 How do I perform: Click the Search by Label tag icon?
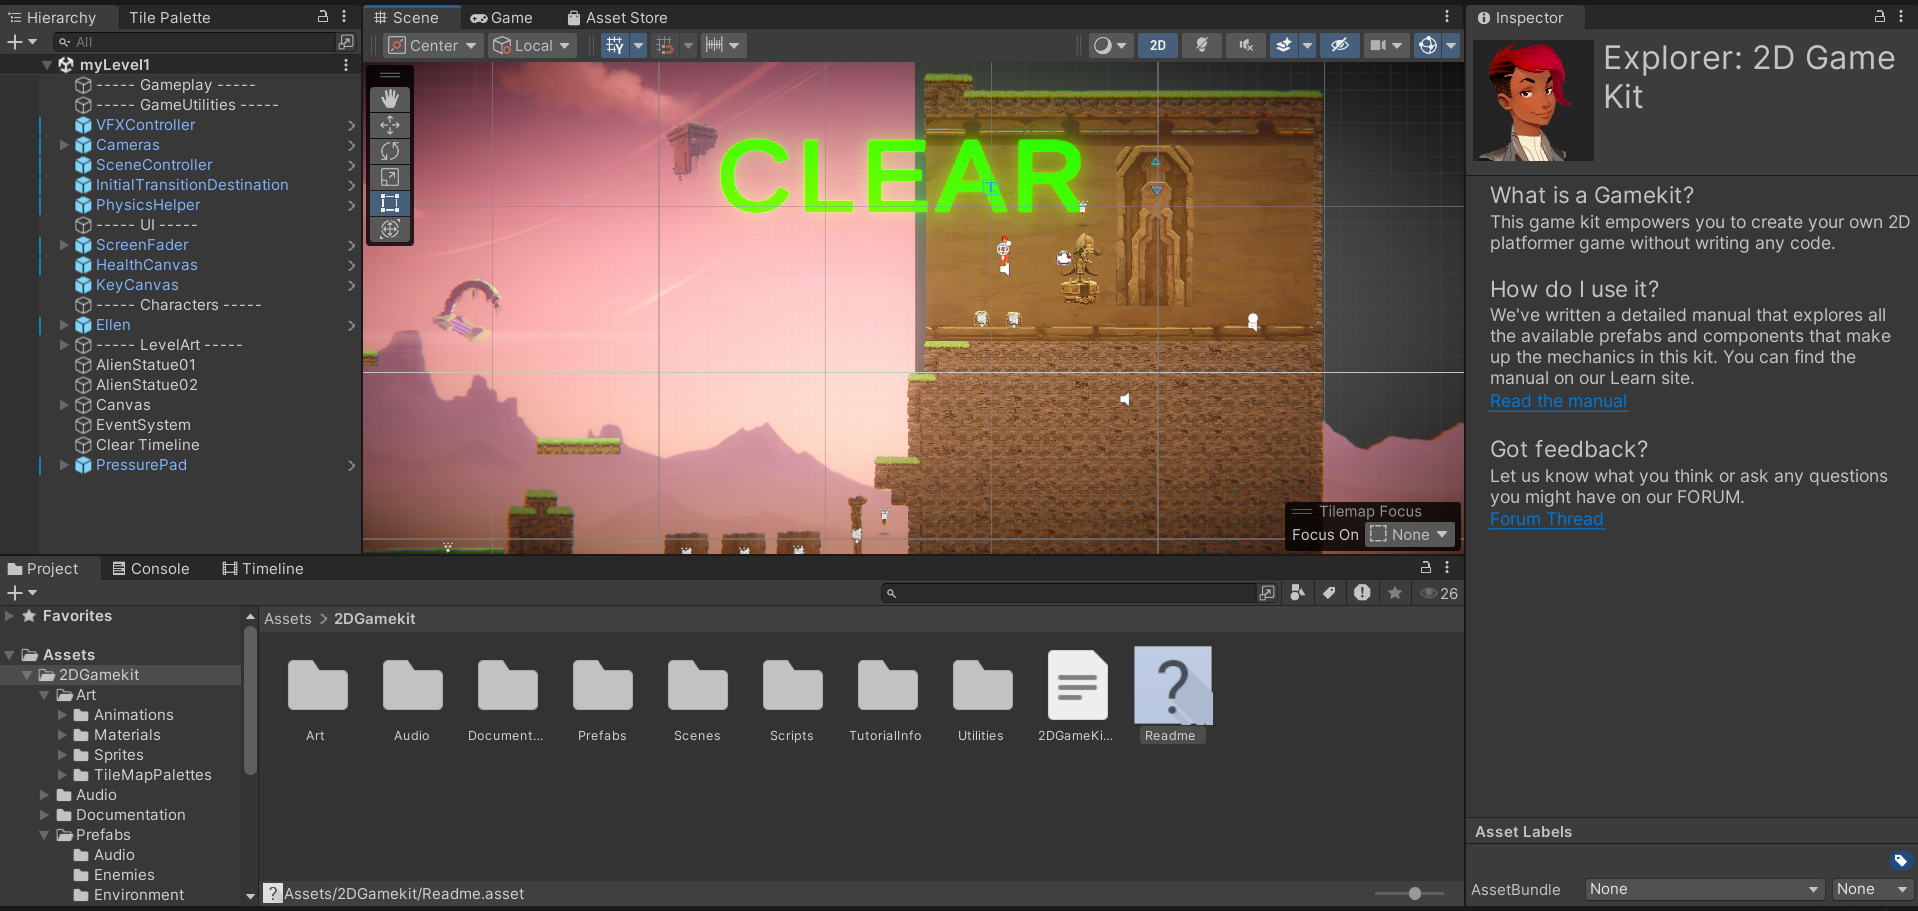pos(1329,593)
